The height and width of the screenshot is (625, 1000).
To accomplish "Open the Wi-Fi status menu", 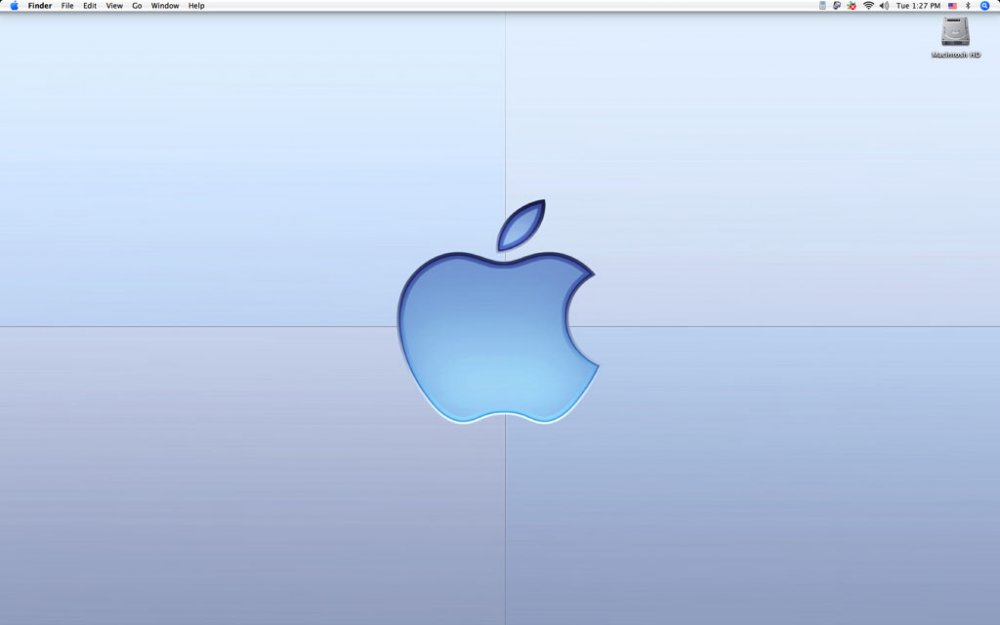I will 868,6.
